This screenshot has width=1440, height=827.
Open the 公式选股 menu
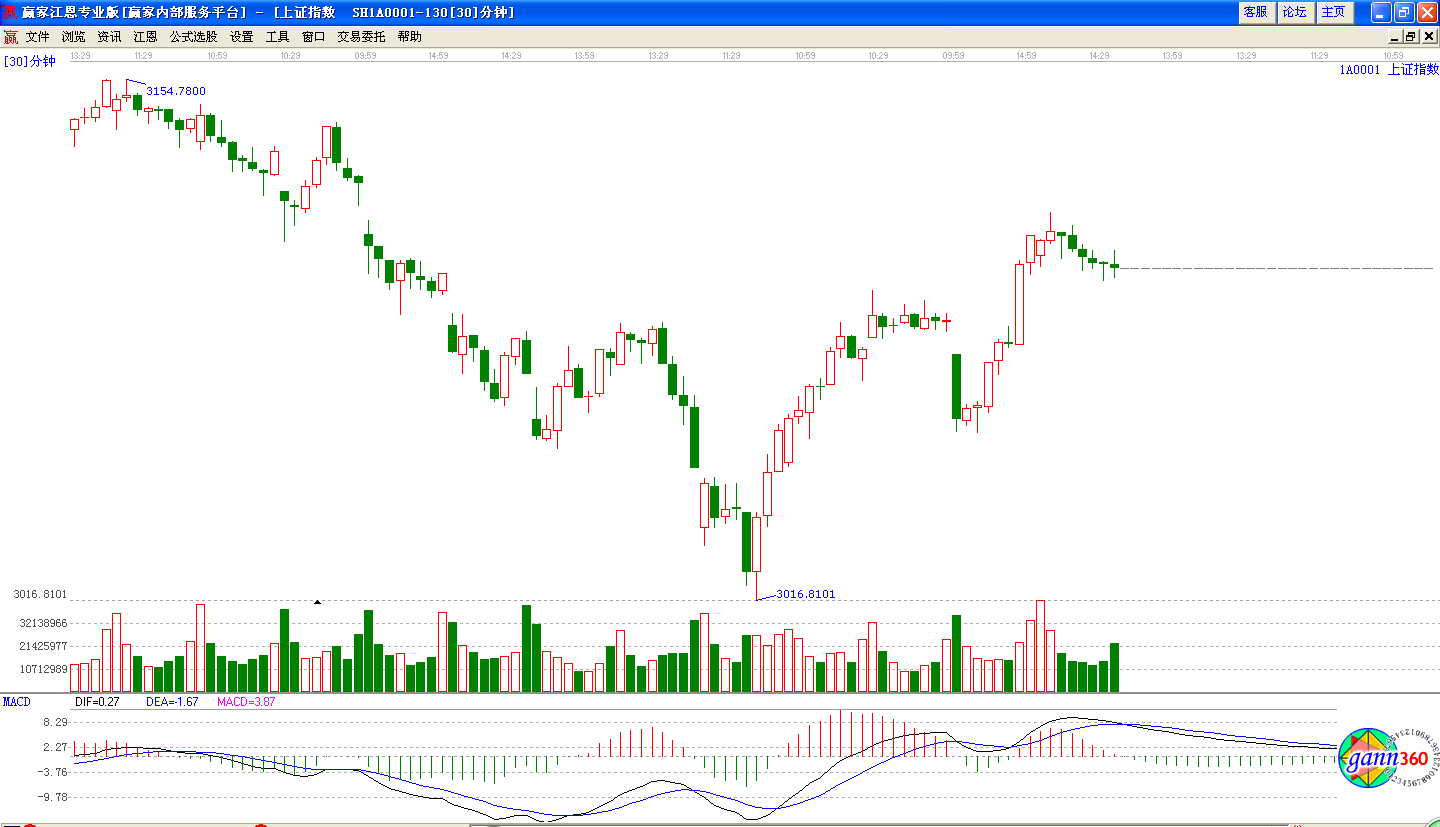point(193,36)
